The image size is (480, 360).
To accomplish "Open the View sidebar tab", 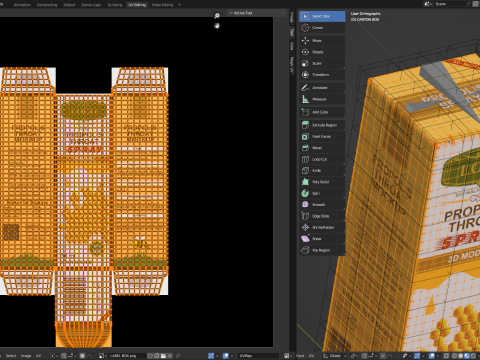I will click(x=292, y=46).
